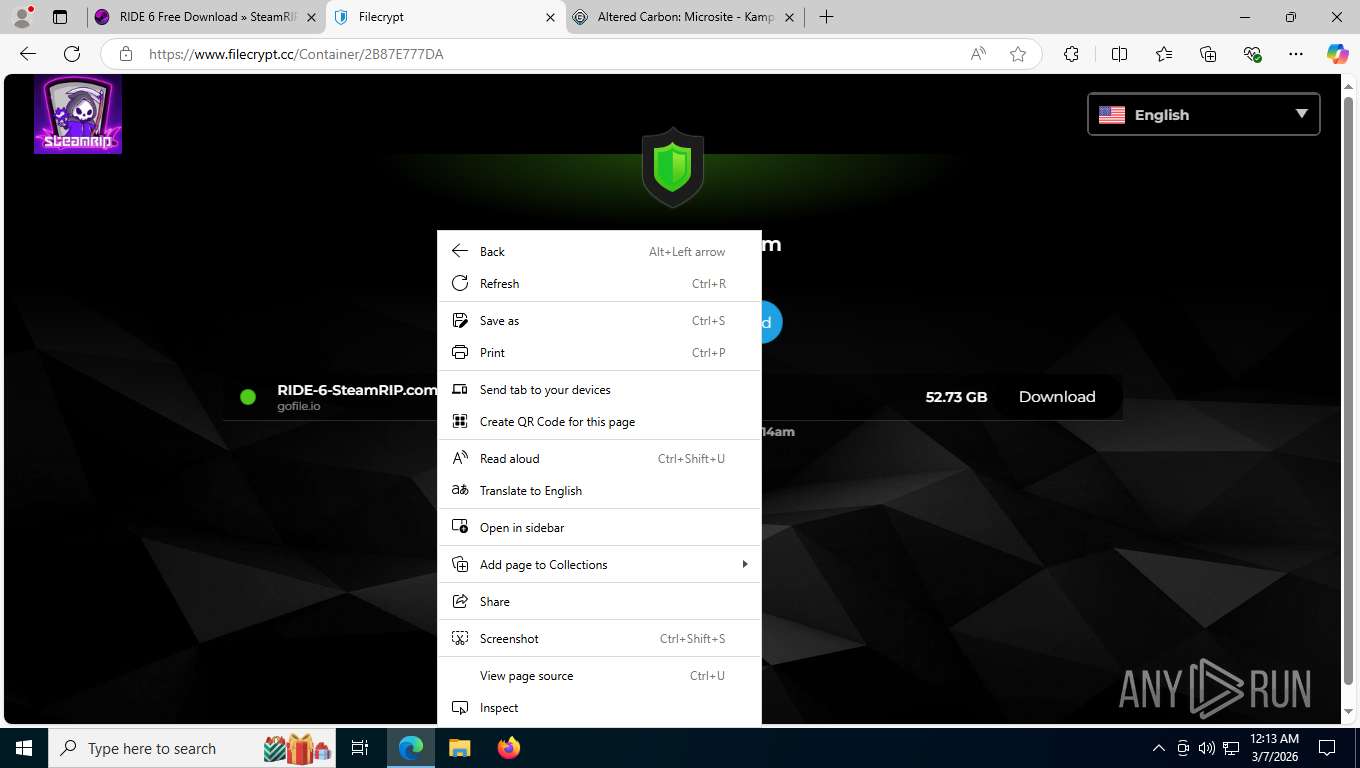Switch to Altered Carbon Microsite tab
The width and height of the screenshot is (1360, 768).
[684, 17]
